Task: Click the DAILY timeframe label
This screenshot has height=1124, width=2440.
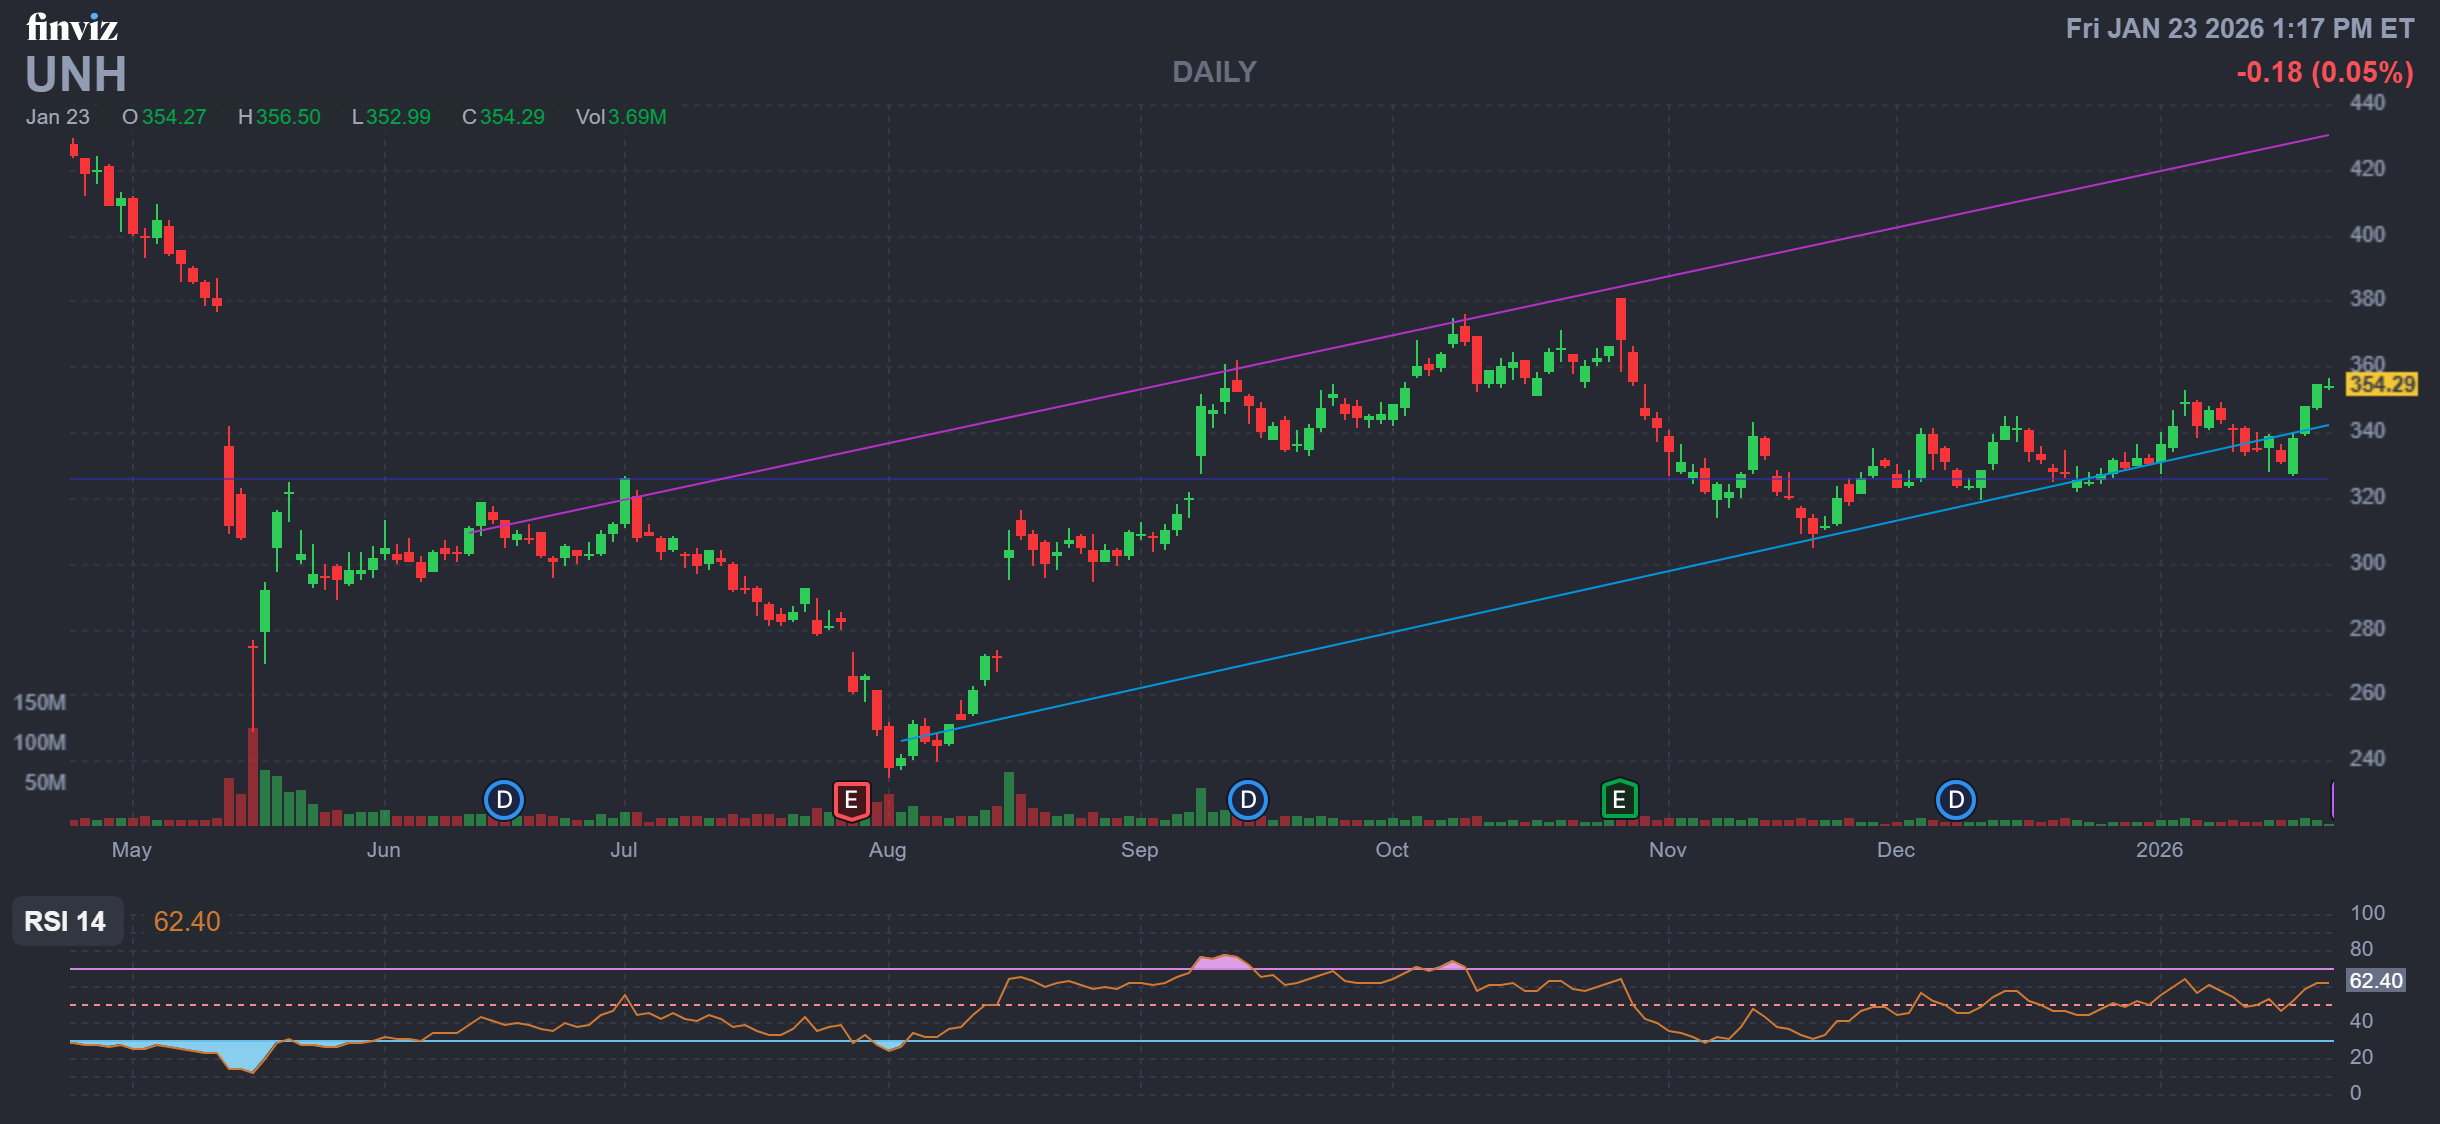Action: (1214, 72)
